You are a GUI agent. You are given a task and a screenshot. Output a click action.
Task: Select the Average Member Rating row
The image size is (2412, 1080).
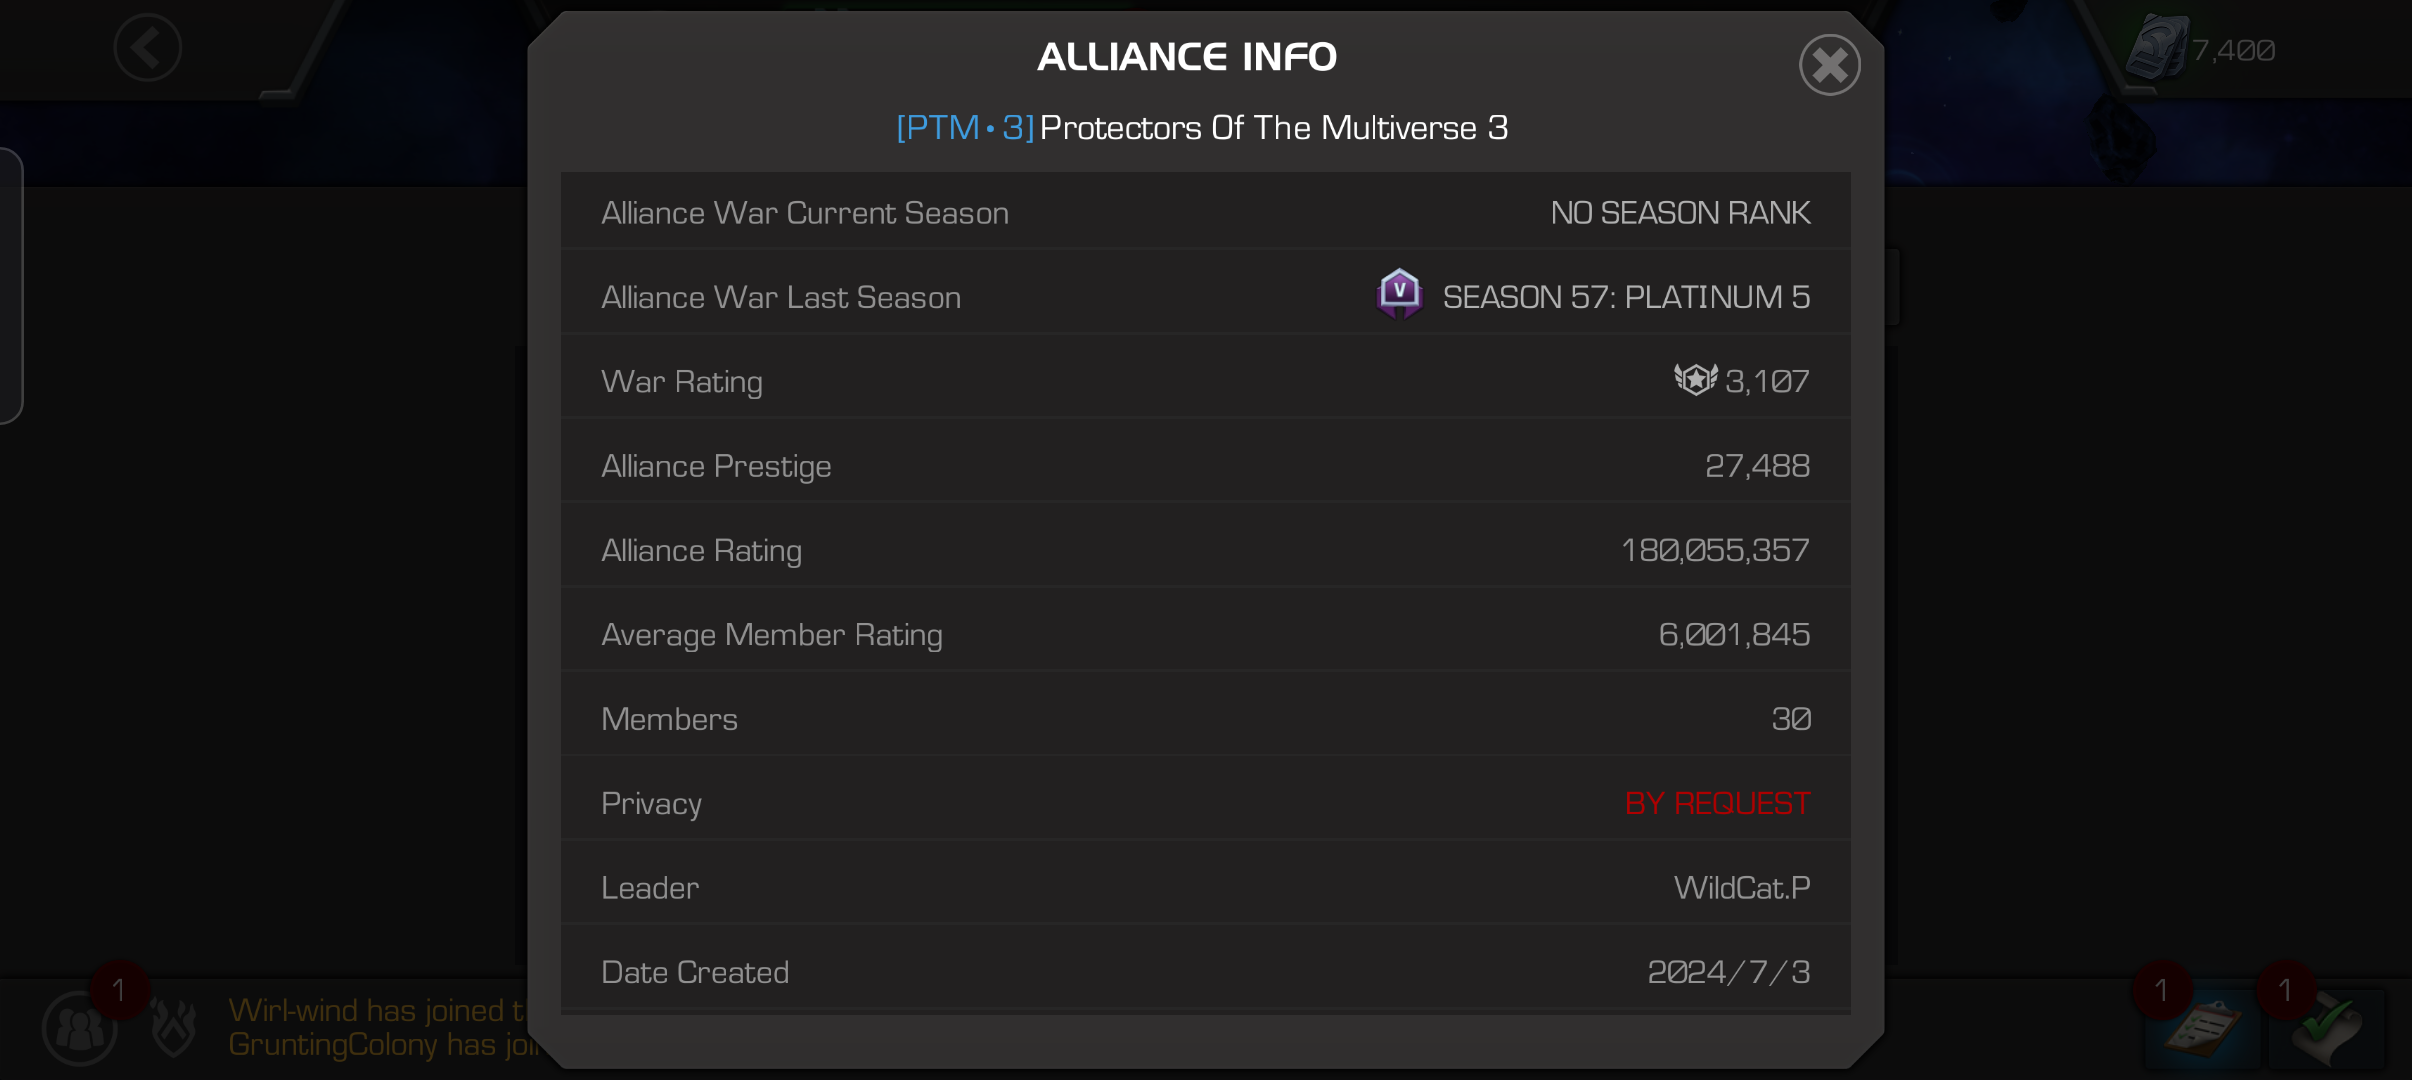point(1205,634)
